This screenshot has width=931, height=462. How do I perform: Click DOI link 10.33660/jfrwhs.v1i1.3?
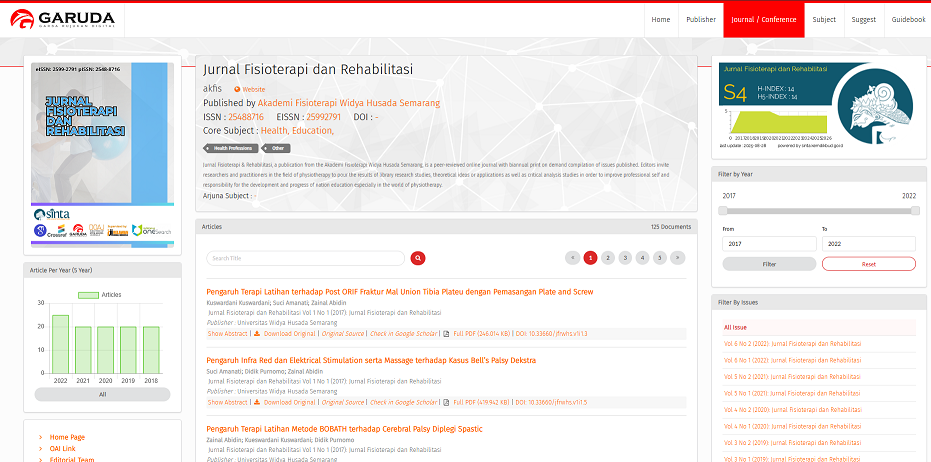click(551, 334)
